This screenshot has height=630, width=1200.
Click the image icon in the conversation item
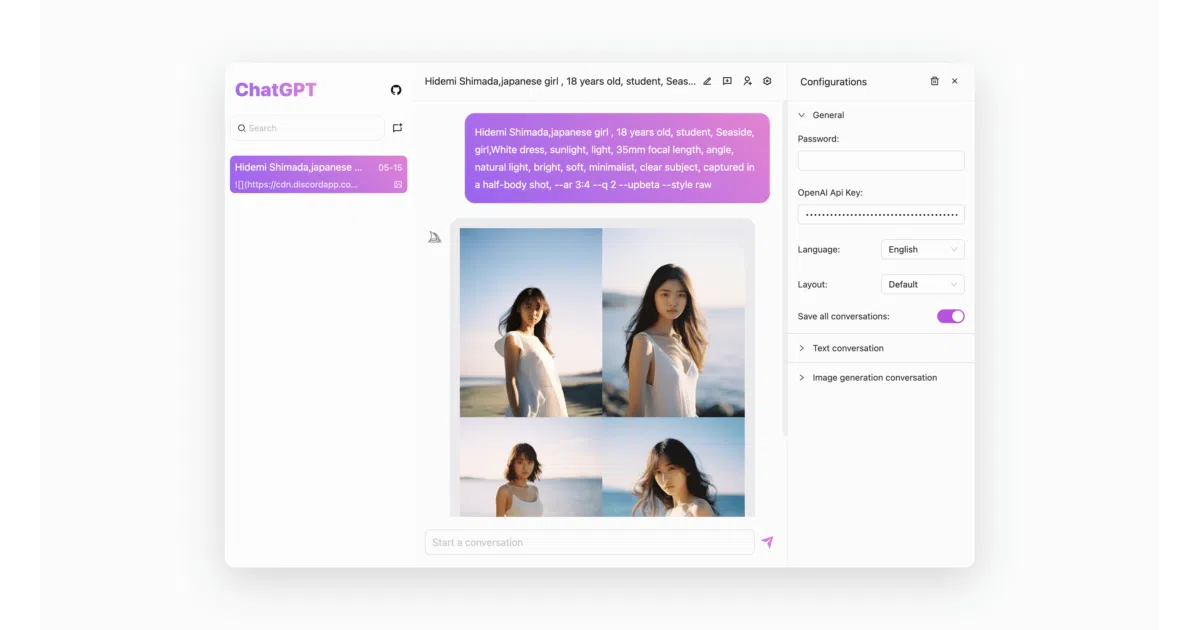click(398, 184)
